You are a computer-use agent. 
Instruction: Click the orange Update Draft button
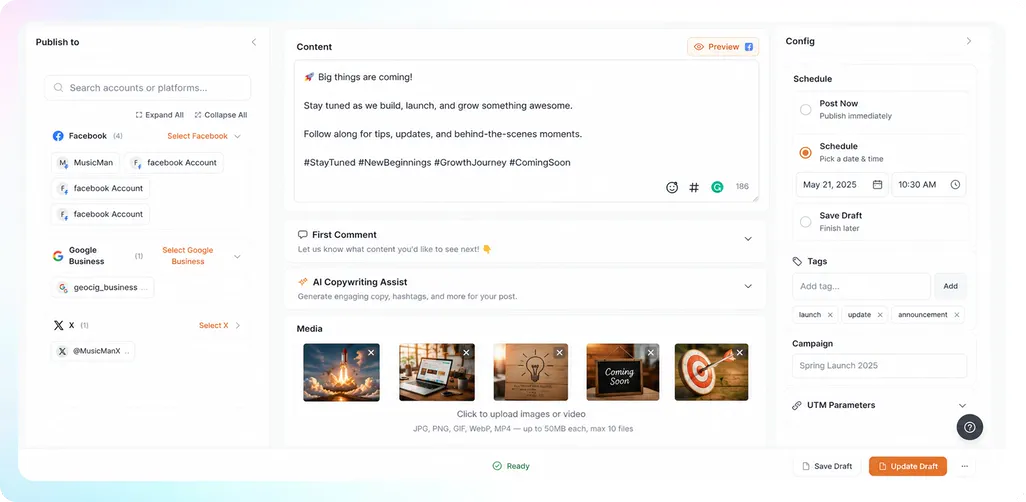908,466
